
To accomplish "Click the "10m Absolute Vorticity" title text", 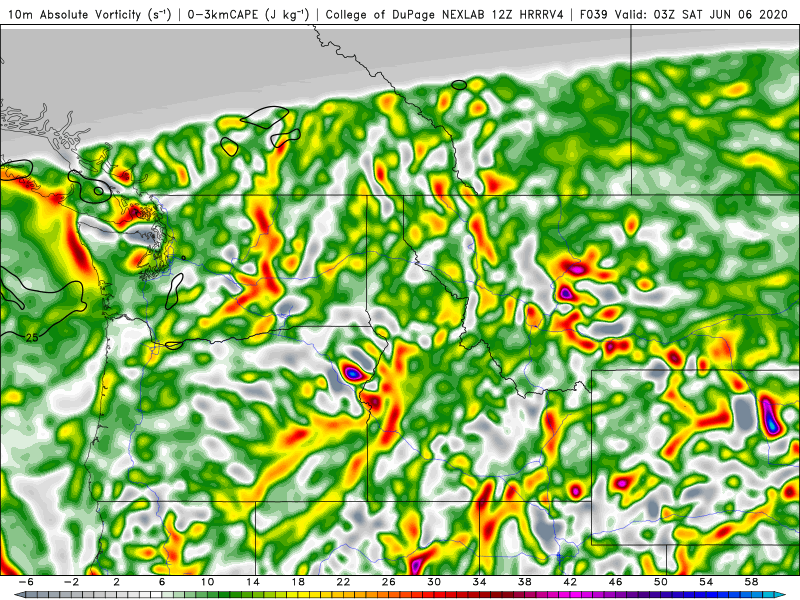I will pyautogui.click(x=74, y=14).
